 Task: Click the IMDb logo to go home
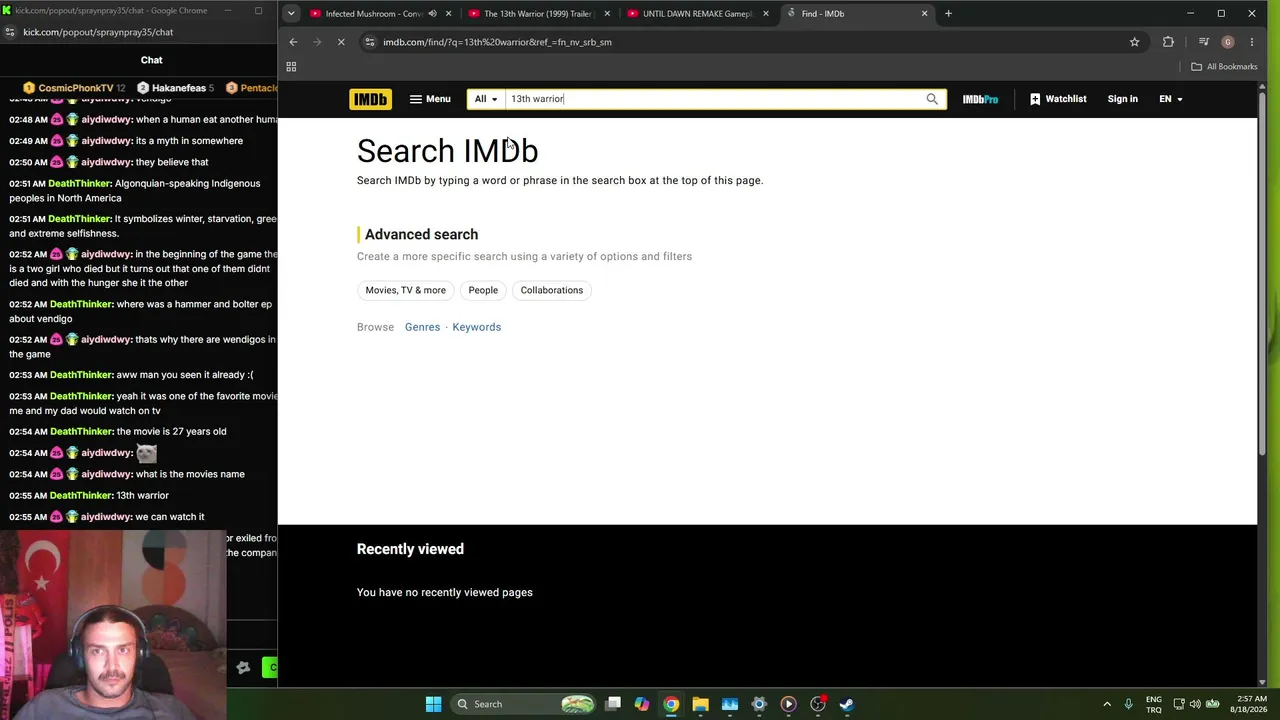pyautogui.click(x=370, y=99)
